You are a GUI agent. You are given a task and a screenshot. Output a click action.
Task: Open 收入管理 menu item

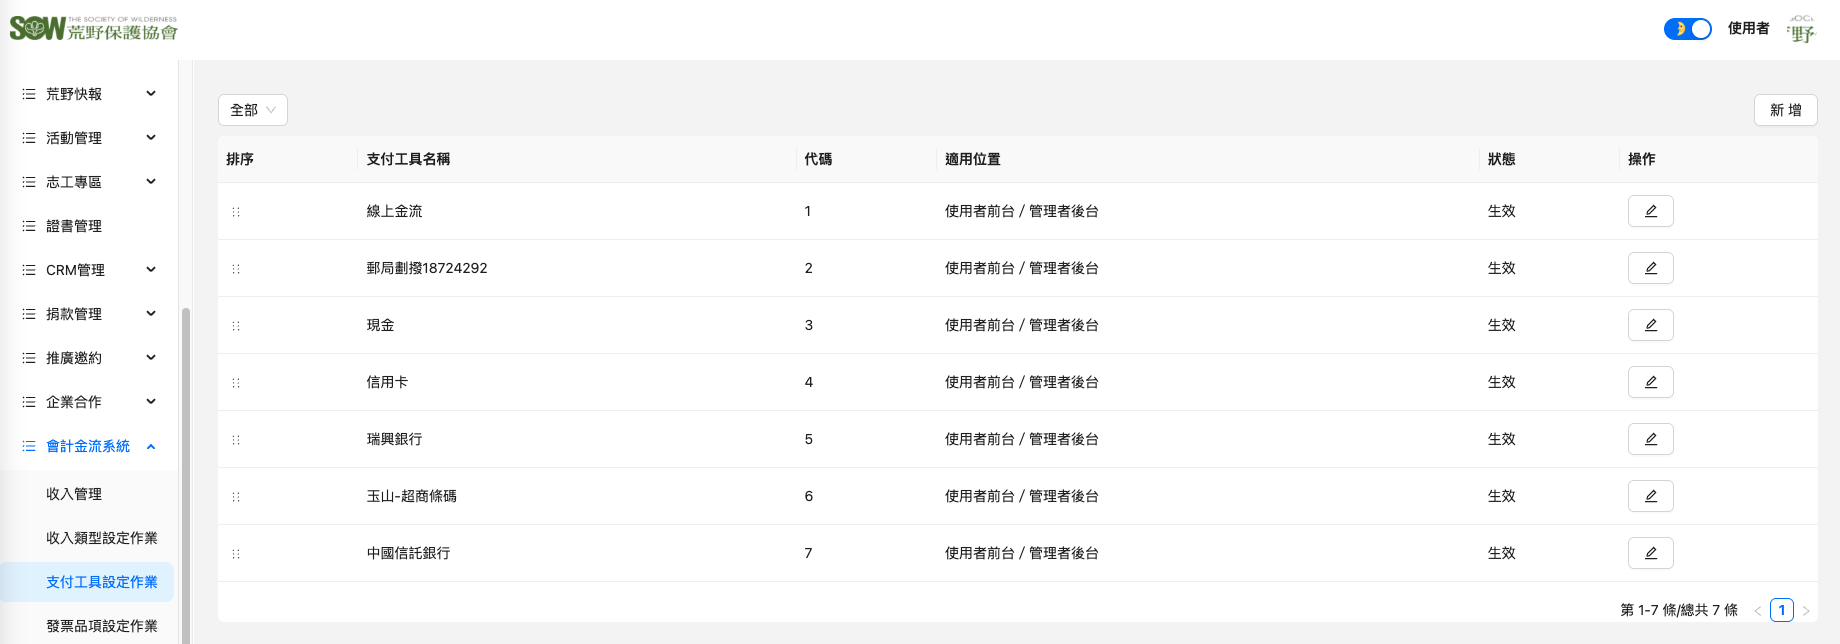[x=74, y=494]
